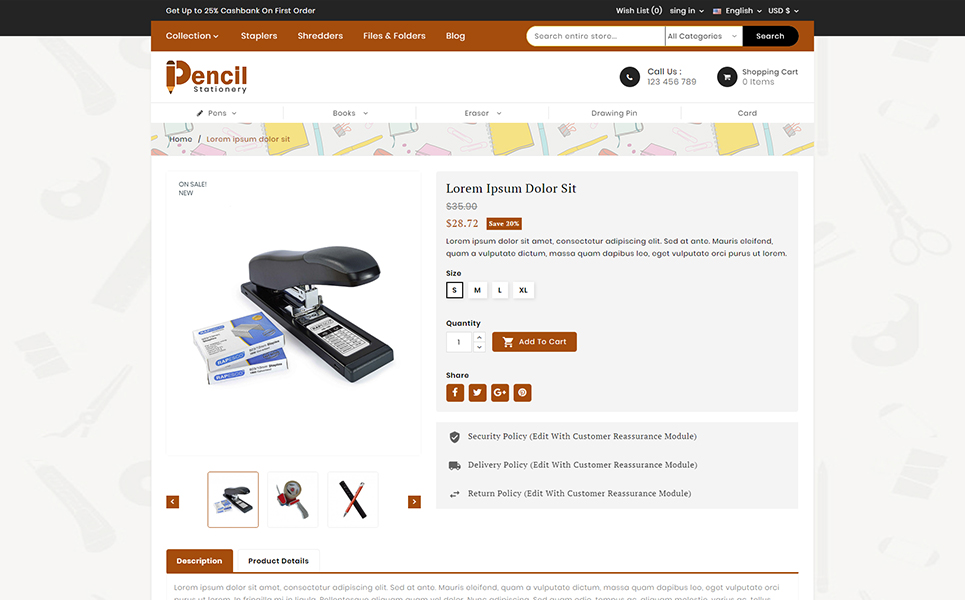Share product on Twitter
Screen dimensions: 965x600
click(x=478, y=393)
